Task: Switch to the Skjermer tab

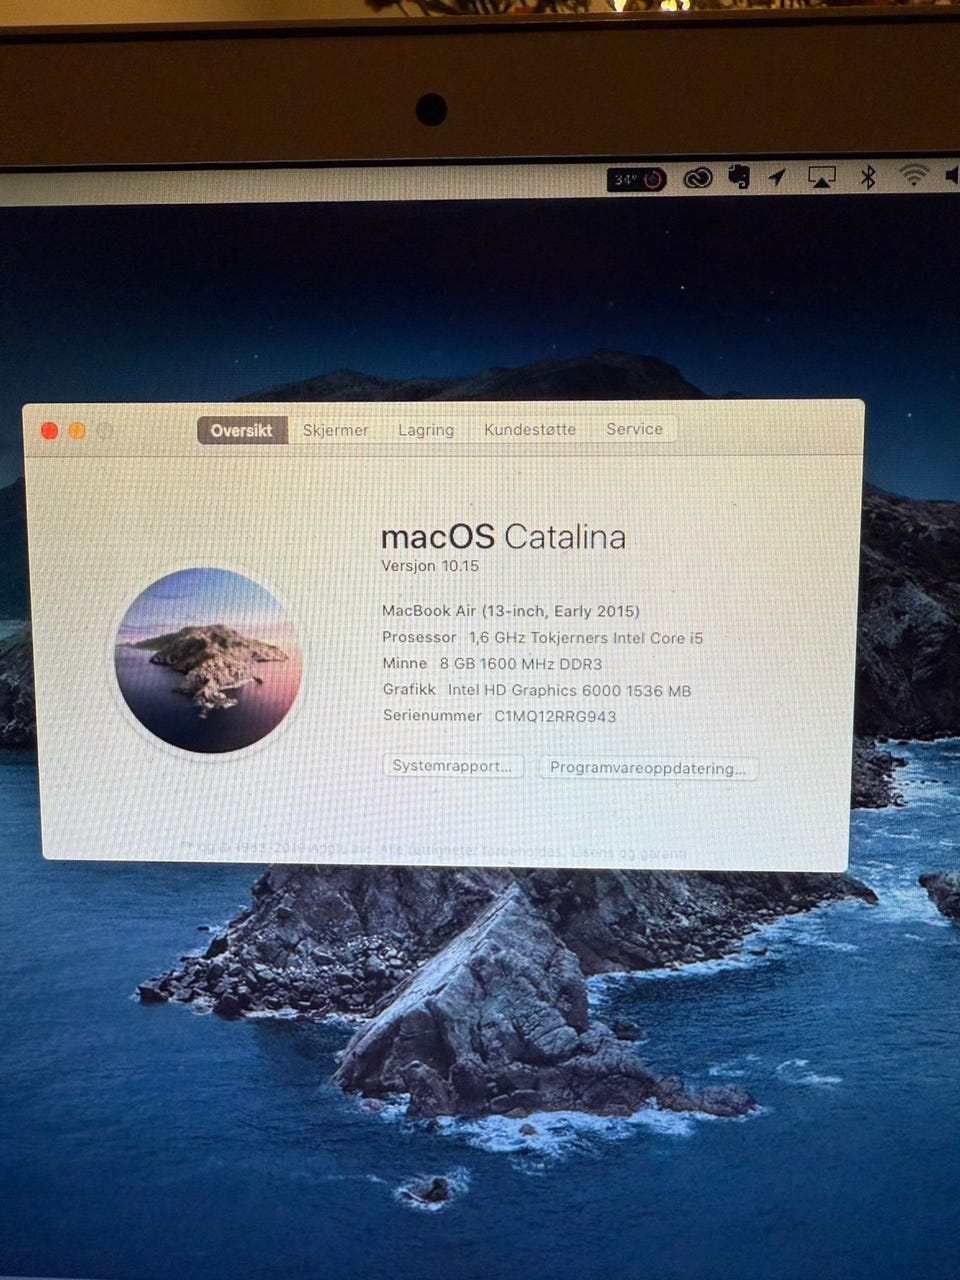Action: (x=336, y=430)
